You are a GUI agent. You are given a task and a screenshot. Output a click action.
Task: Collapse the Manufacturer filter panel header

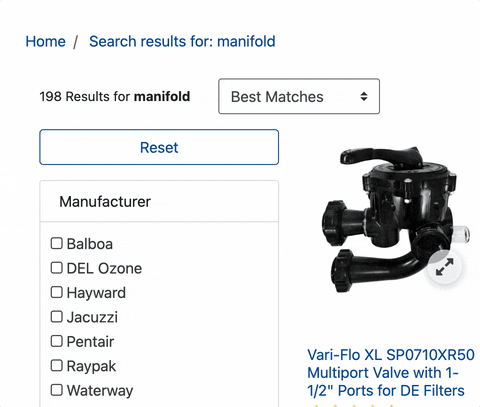[x=159, y=202]
